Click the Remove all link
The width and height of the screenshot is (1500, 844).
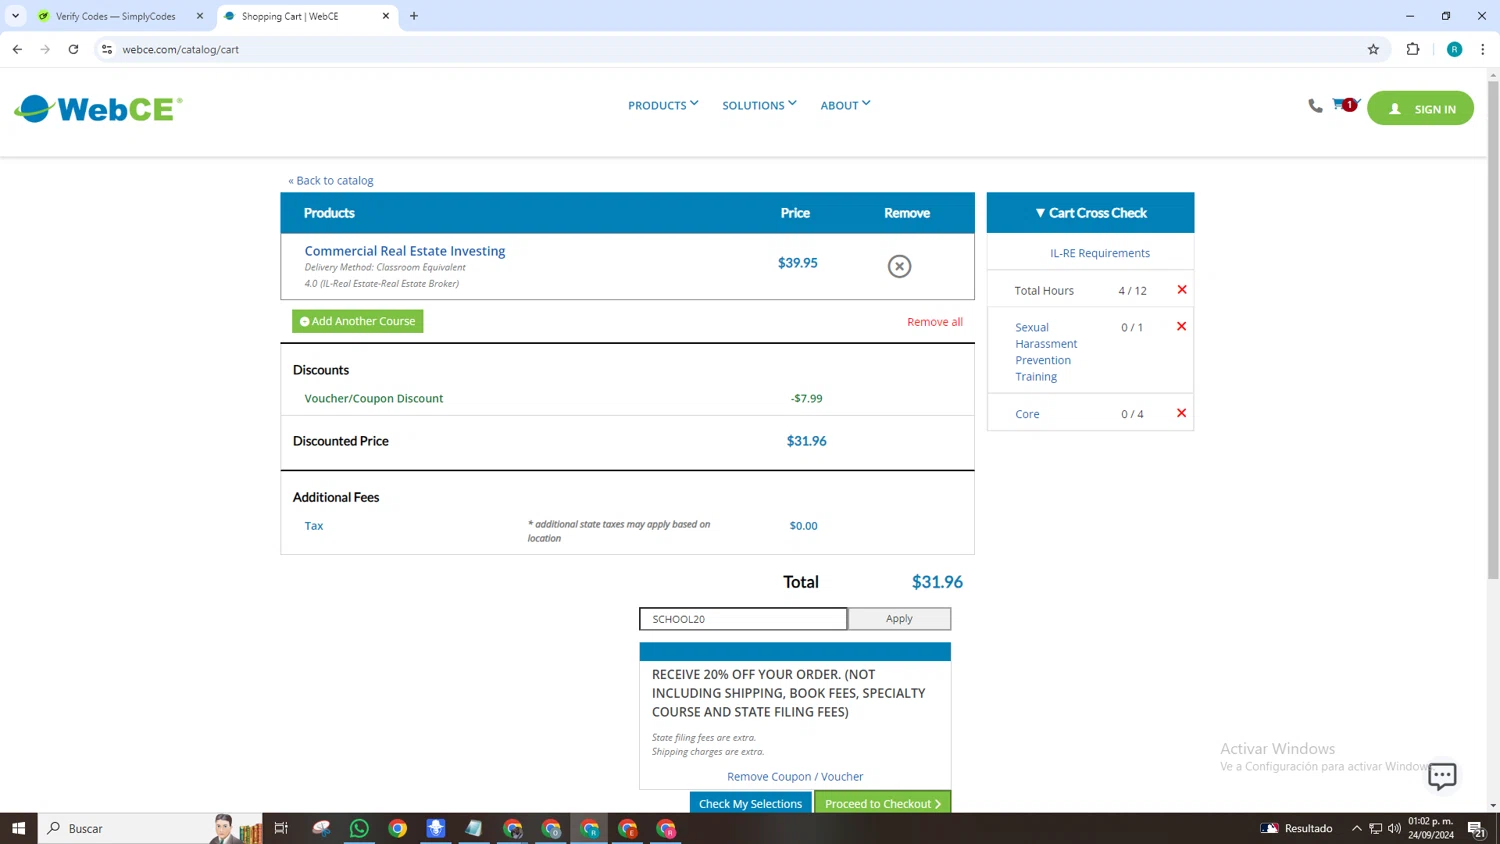[x=934, y=322]
